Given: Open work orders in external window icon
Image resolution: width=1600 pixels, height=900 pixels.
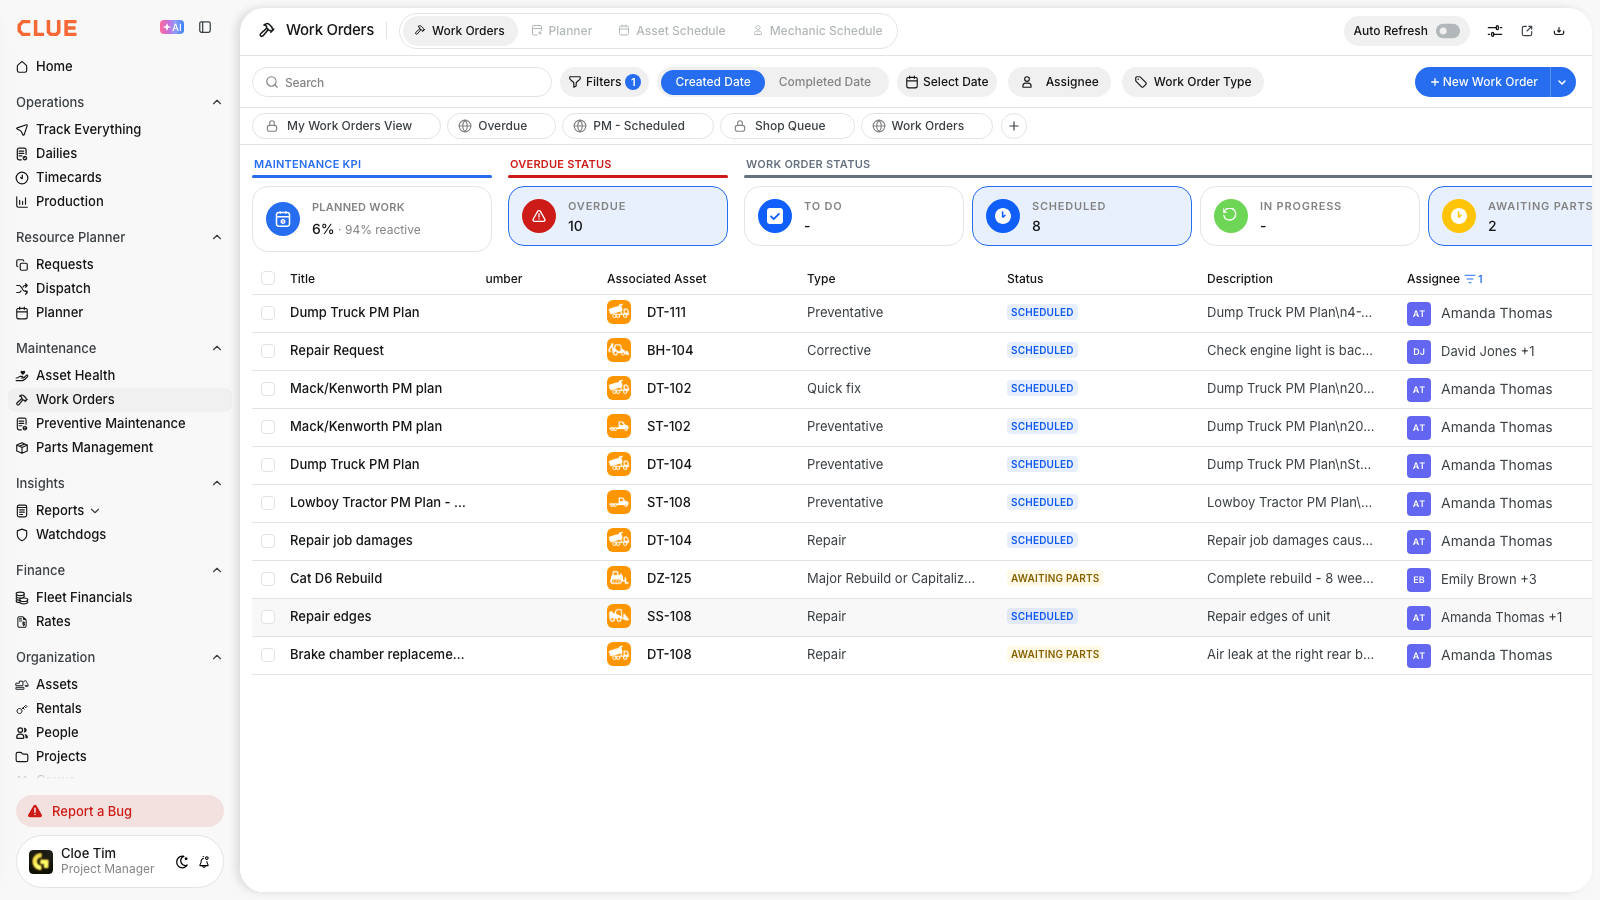Looking at the screenshot, I should (x=1527, y=31).
